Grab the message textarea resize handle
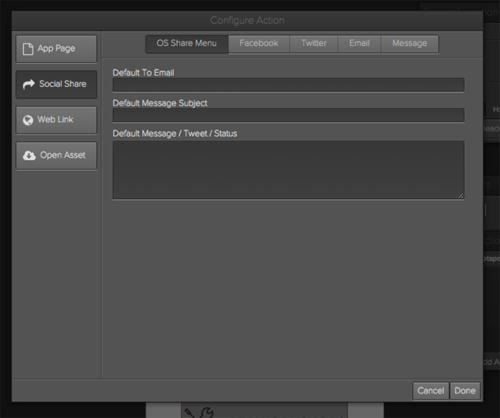The width and height of the screenshot is (500, 418). pos(461,196)
